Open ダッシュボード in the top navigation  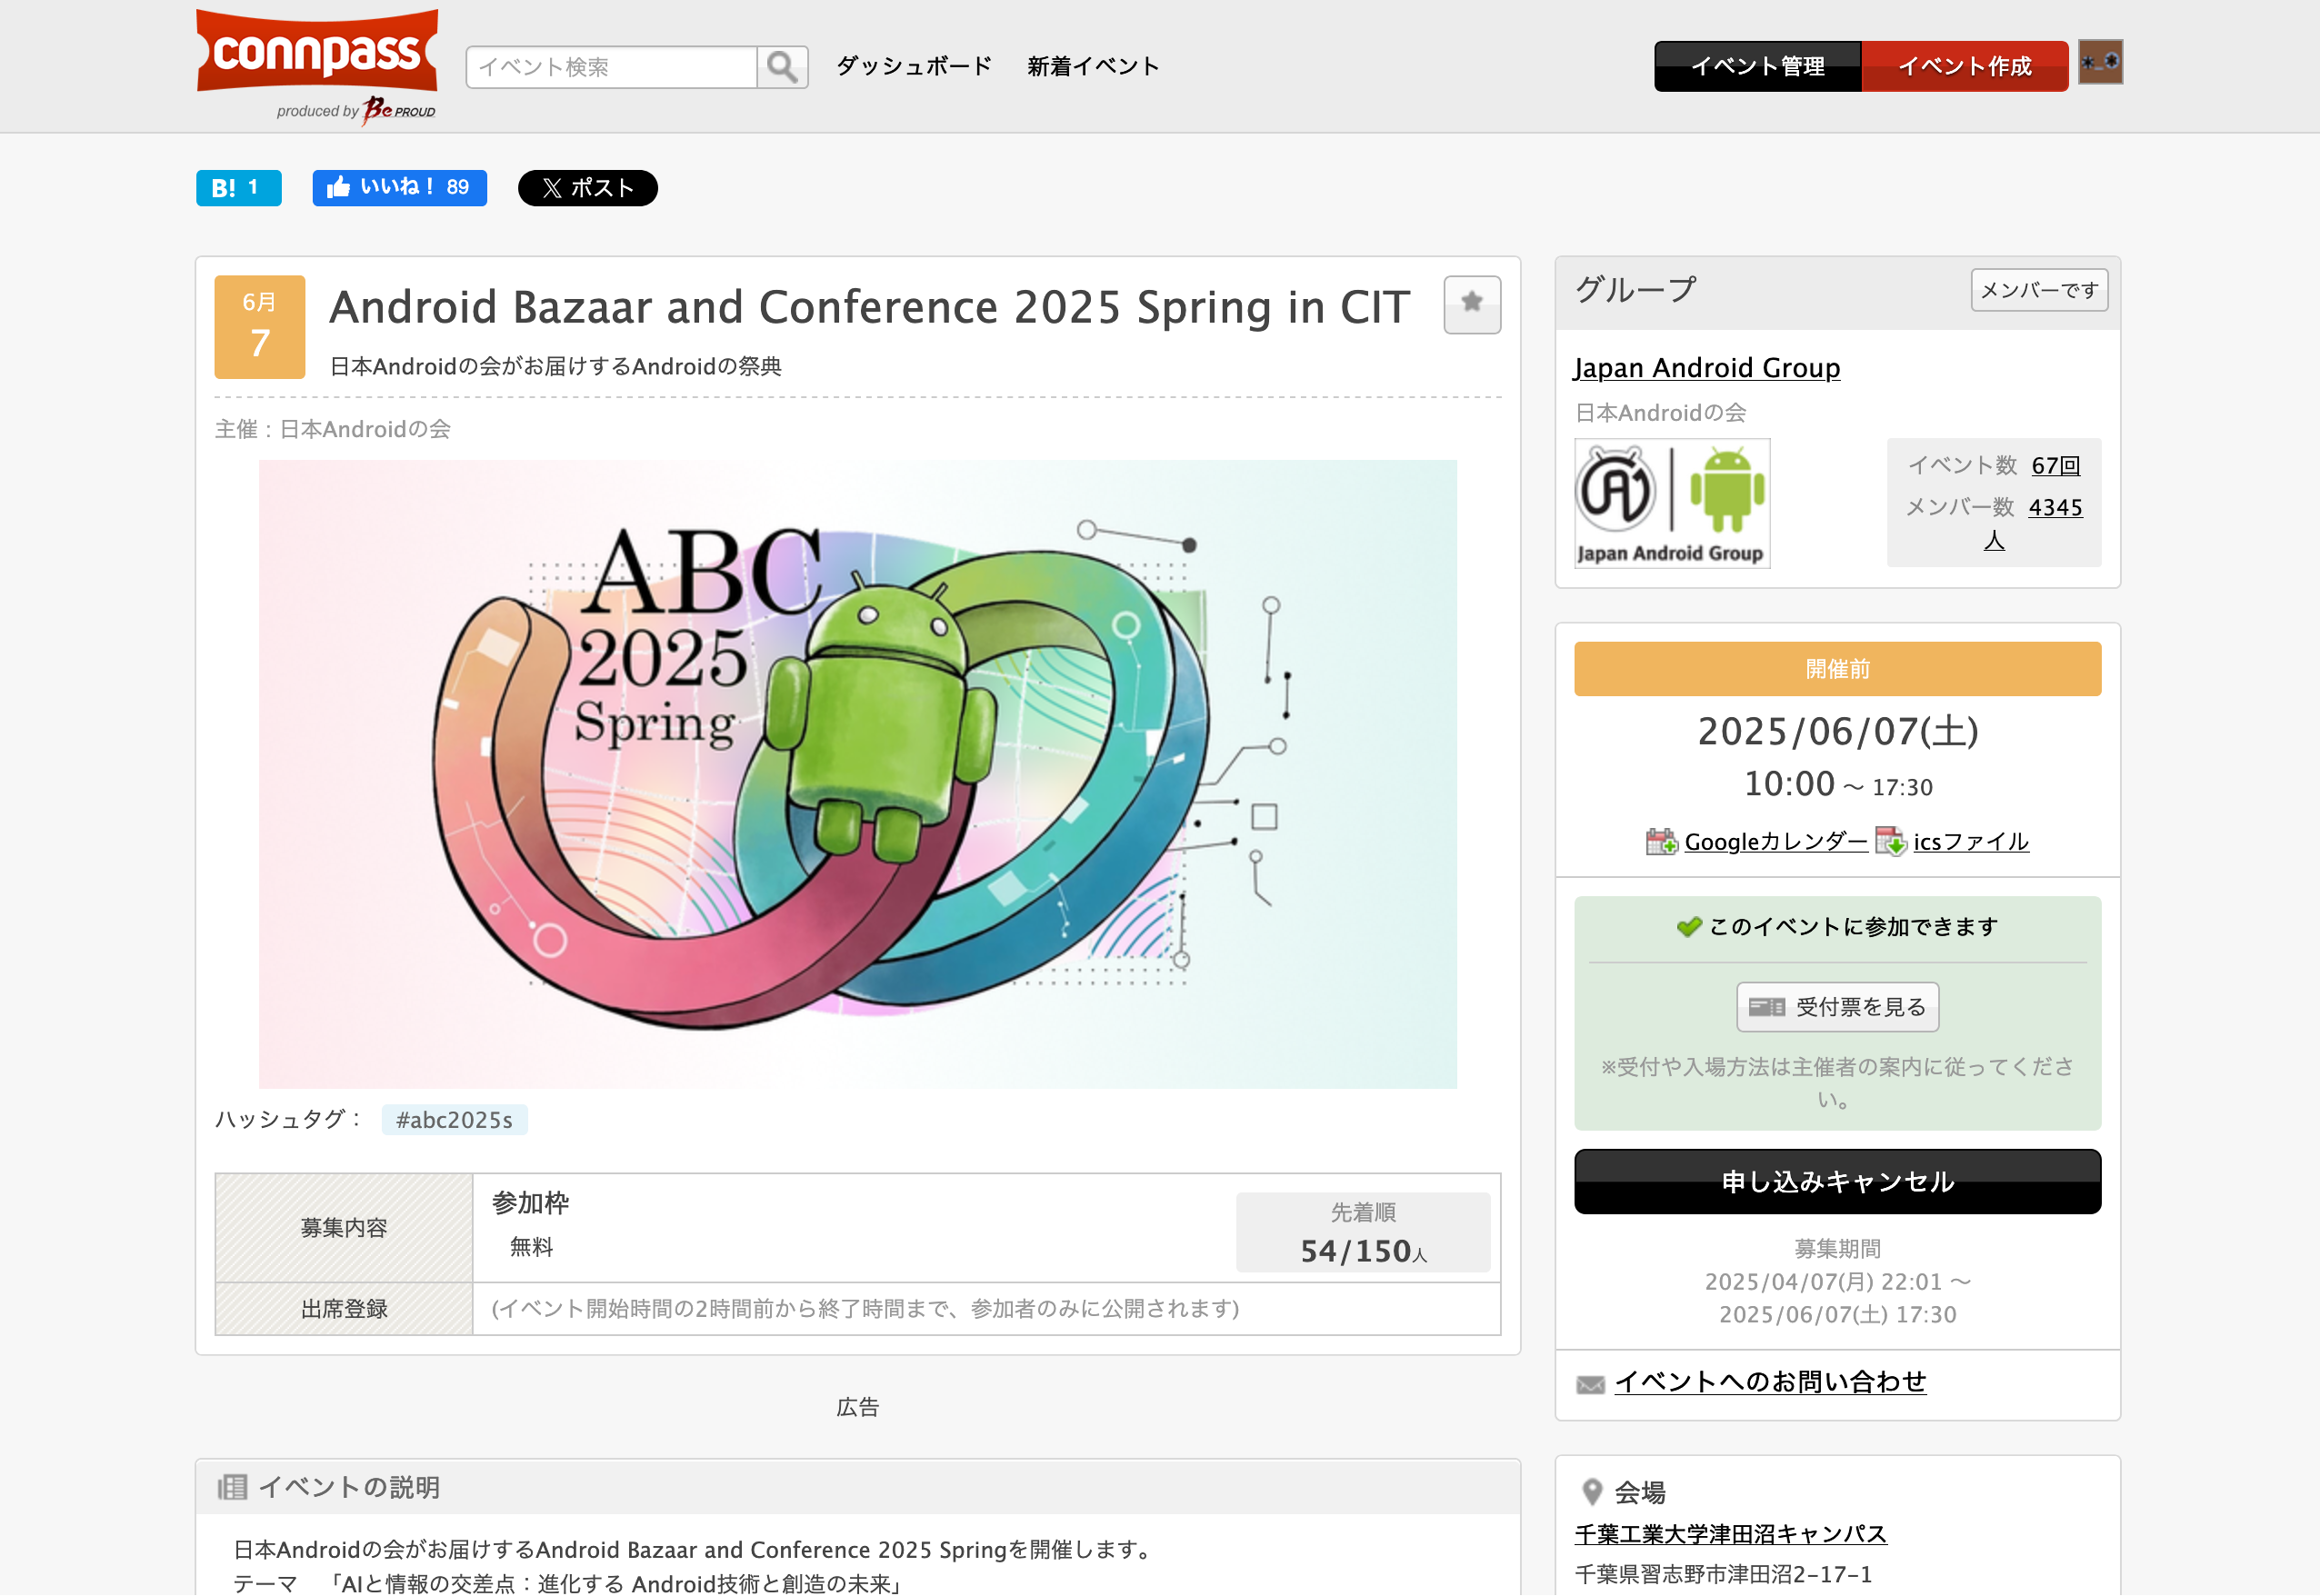[914, 66]
